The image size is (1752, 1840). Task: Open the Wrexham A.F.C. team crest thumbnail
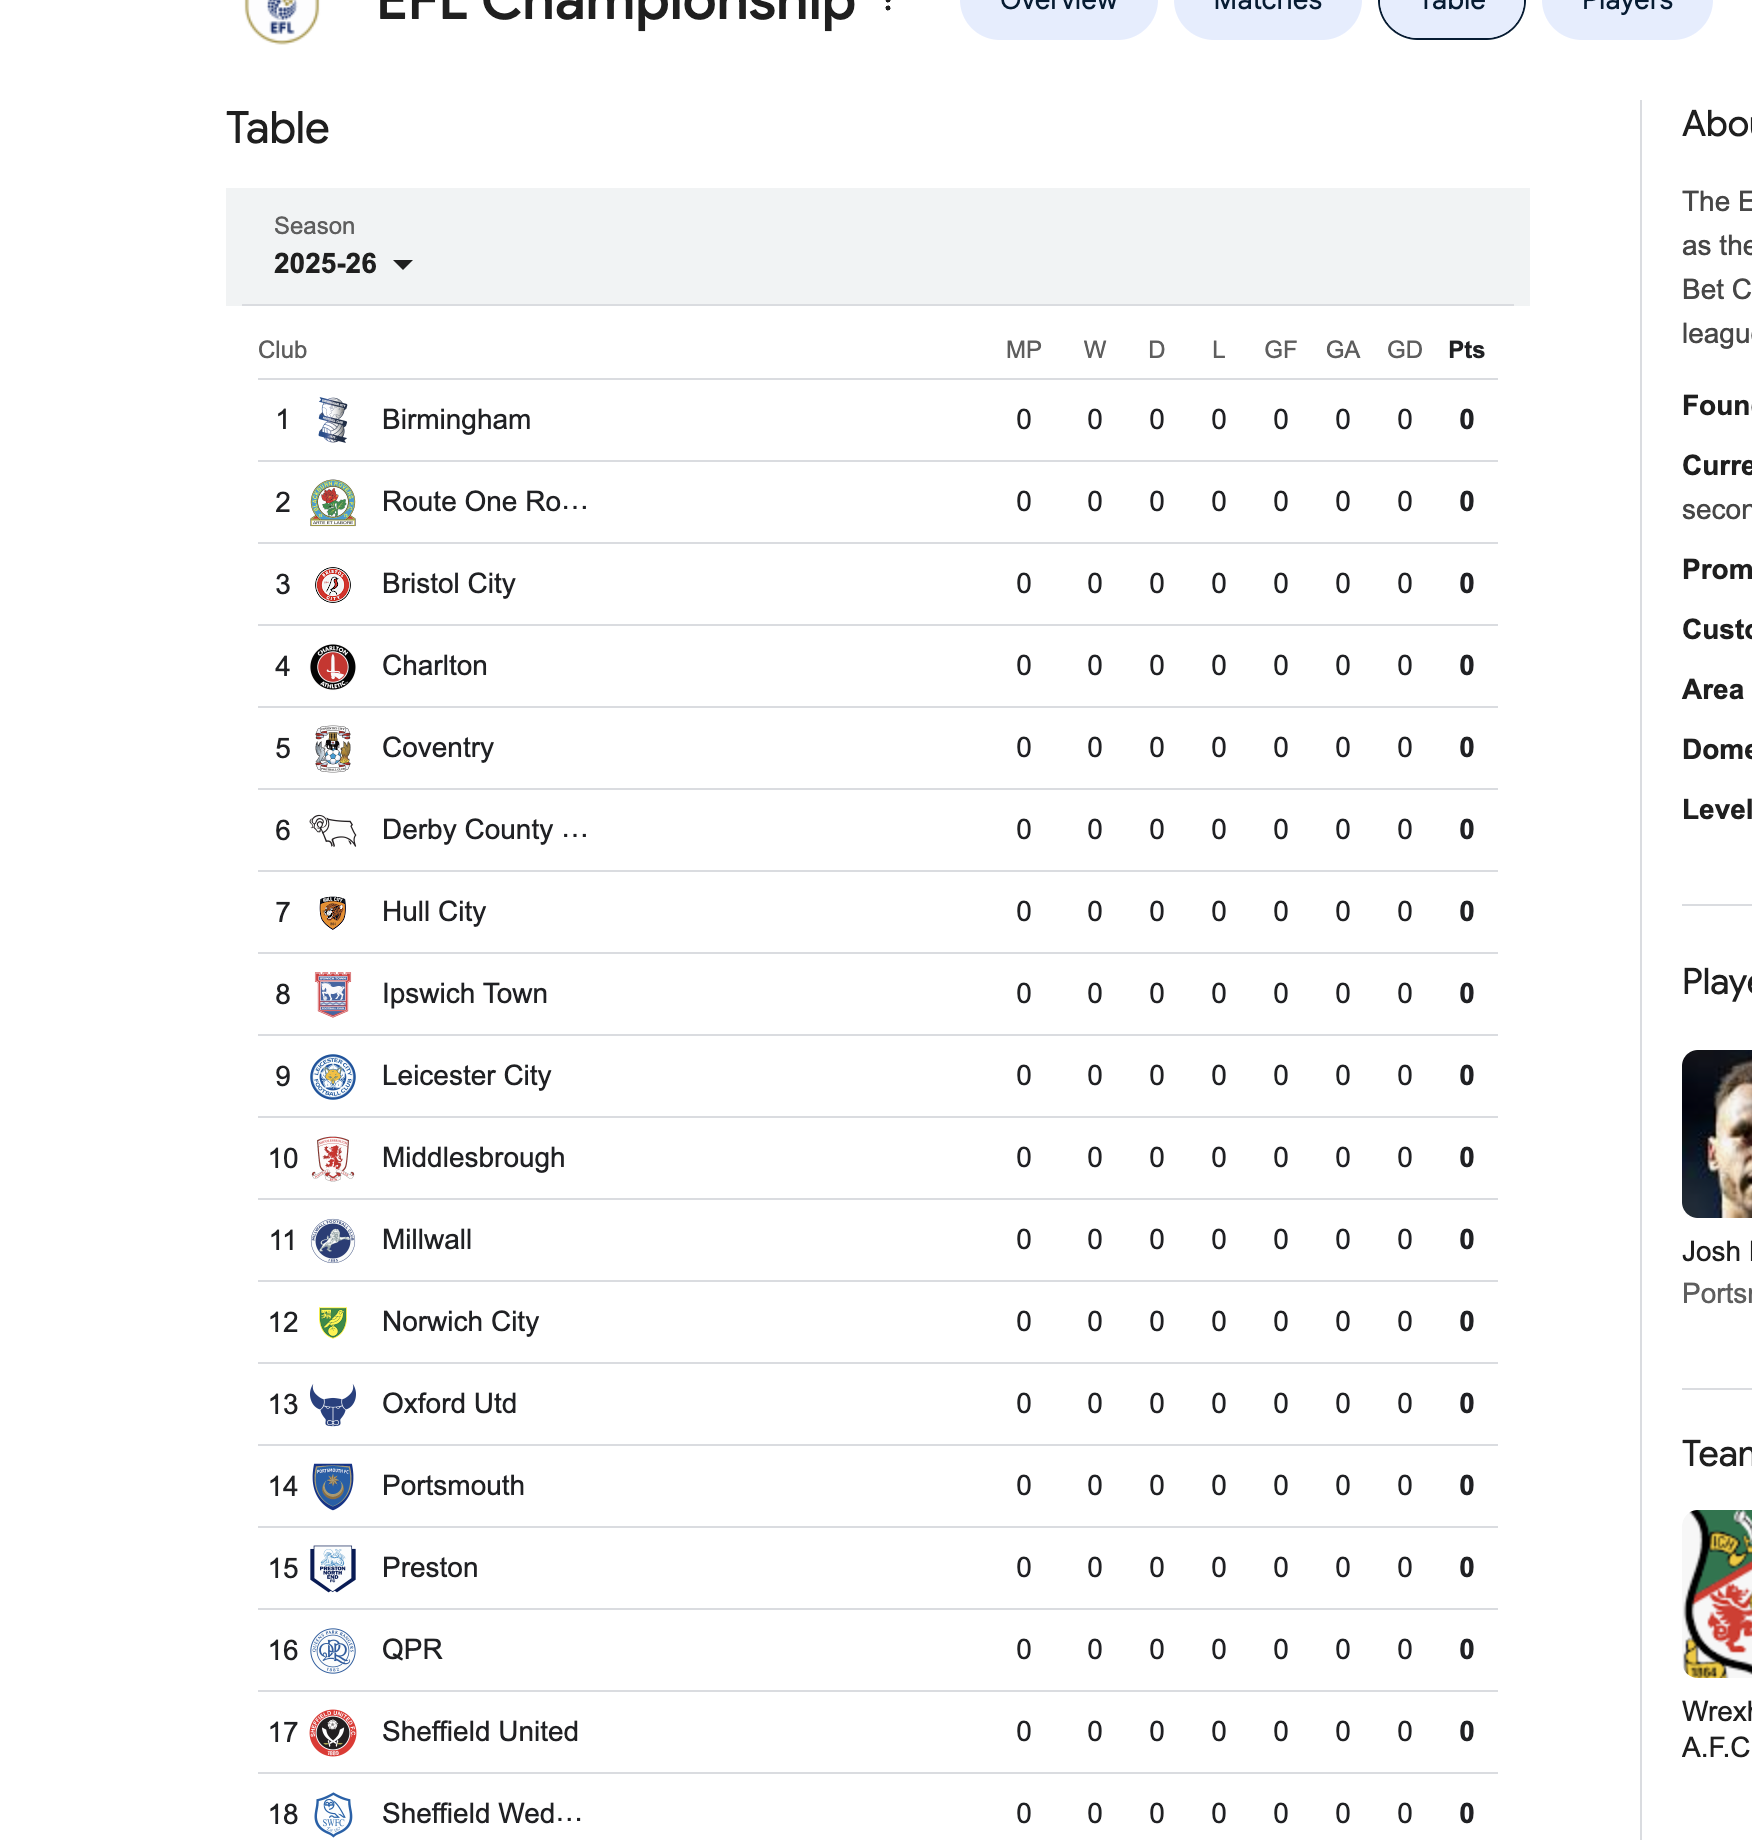coord(1717,1594)
